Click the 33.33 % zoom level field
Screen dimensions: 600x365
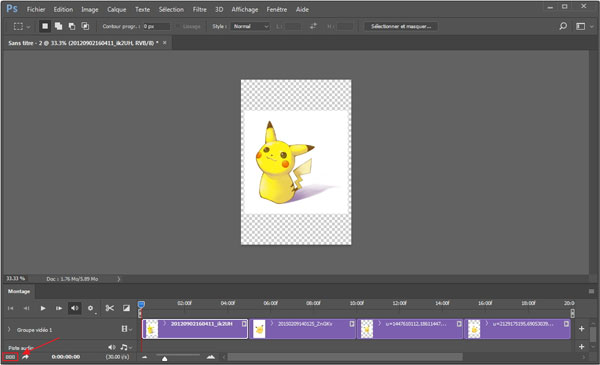[x=16, y=279]
